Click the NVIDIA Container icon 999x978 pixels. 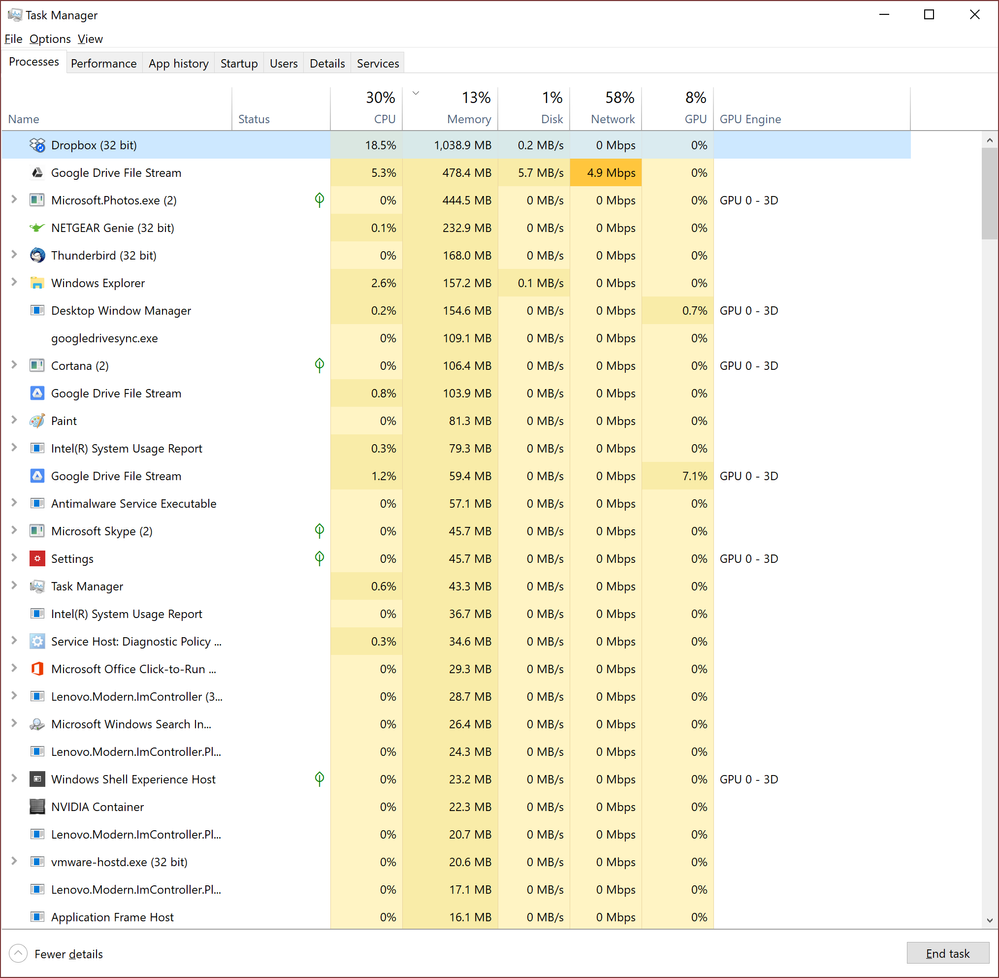[x=37, y=807]
